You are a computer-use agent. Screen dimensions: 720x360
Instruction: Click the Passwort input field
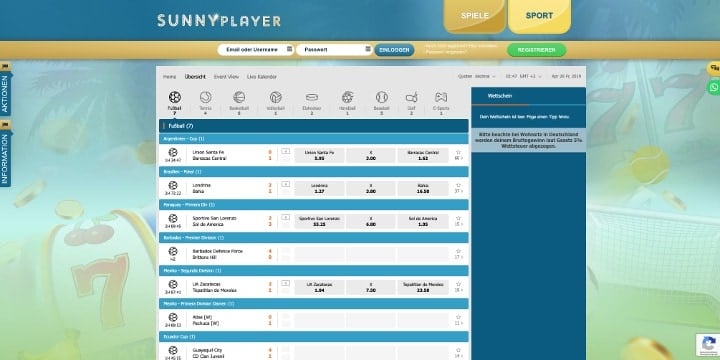334,50
